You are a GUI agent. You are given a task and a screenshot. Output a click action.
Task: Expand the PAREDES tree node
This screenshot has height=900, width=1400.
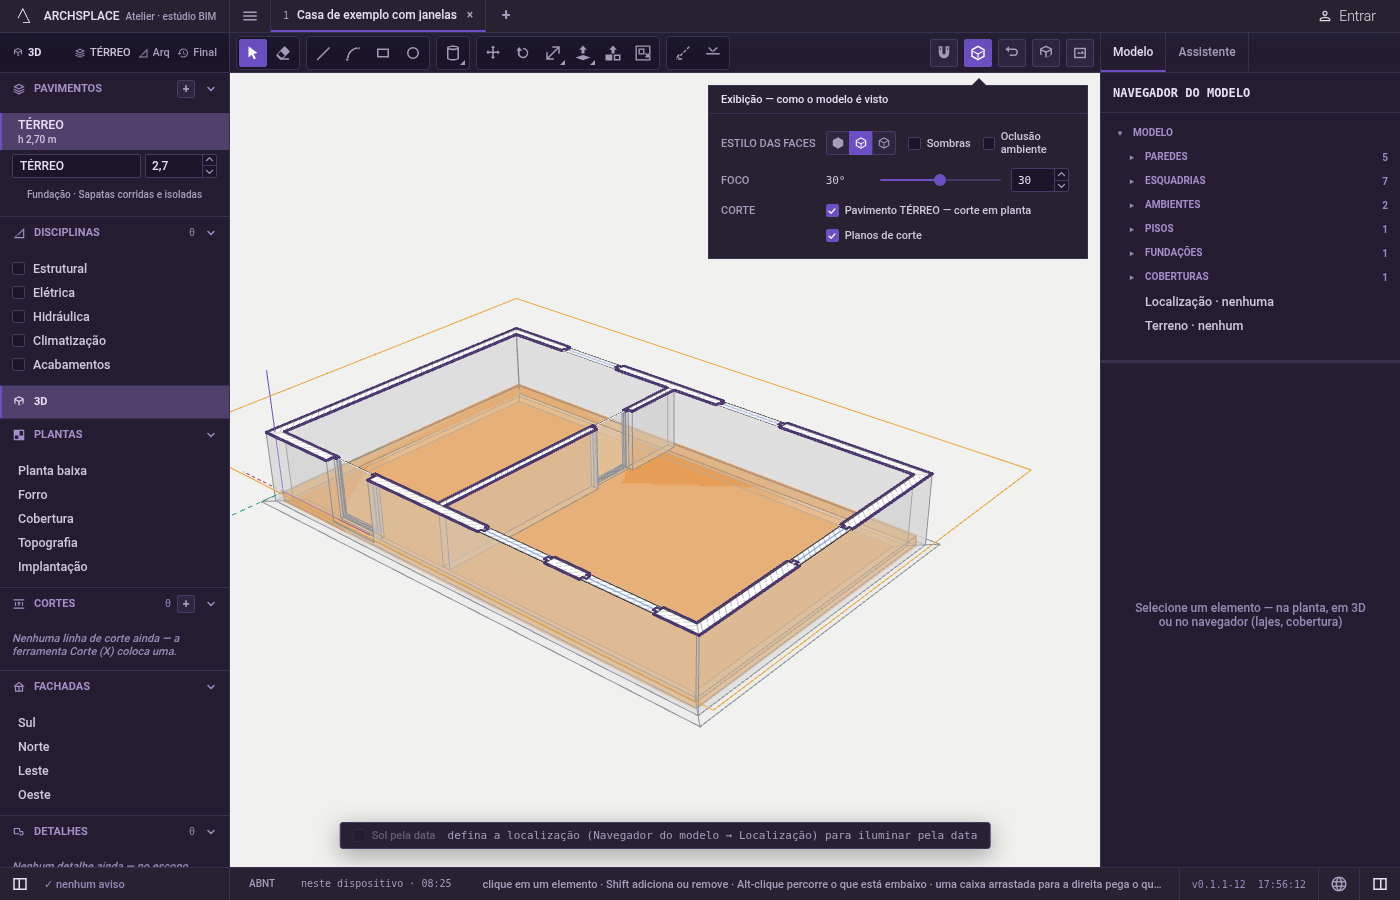pos(1132,157)
